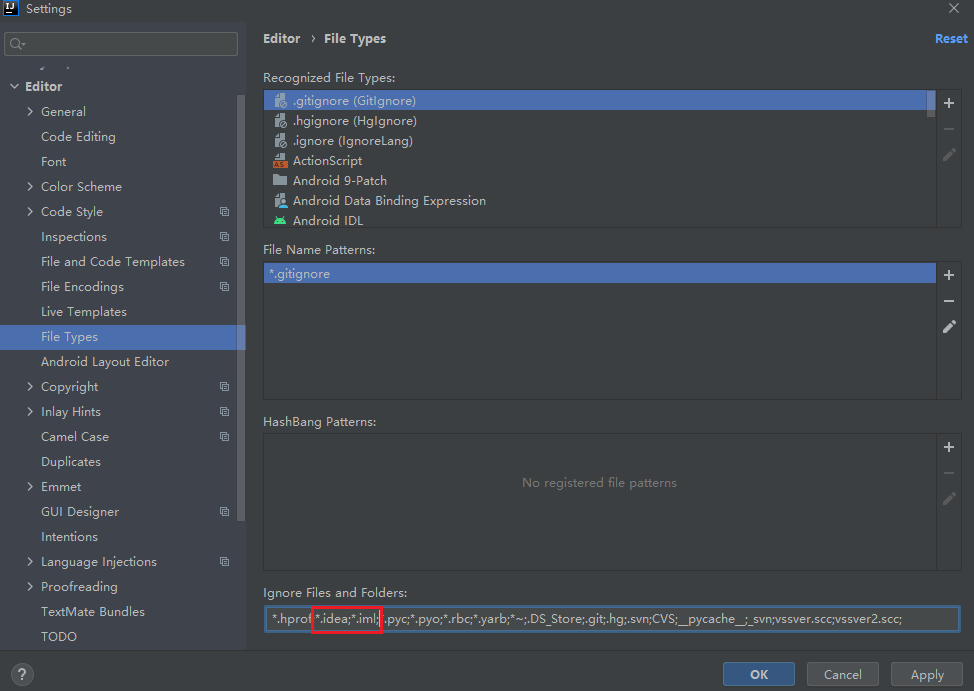The width and height of the screenshot is (974, 691).
Task: Click the OK button
Action: click(758, 674)
